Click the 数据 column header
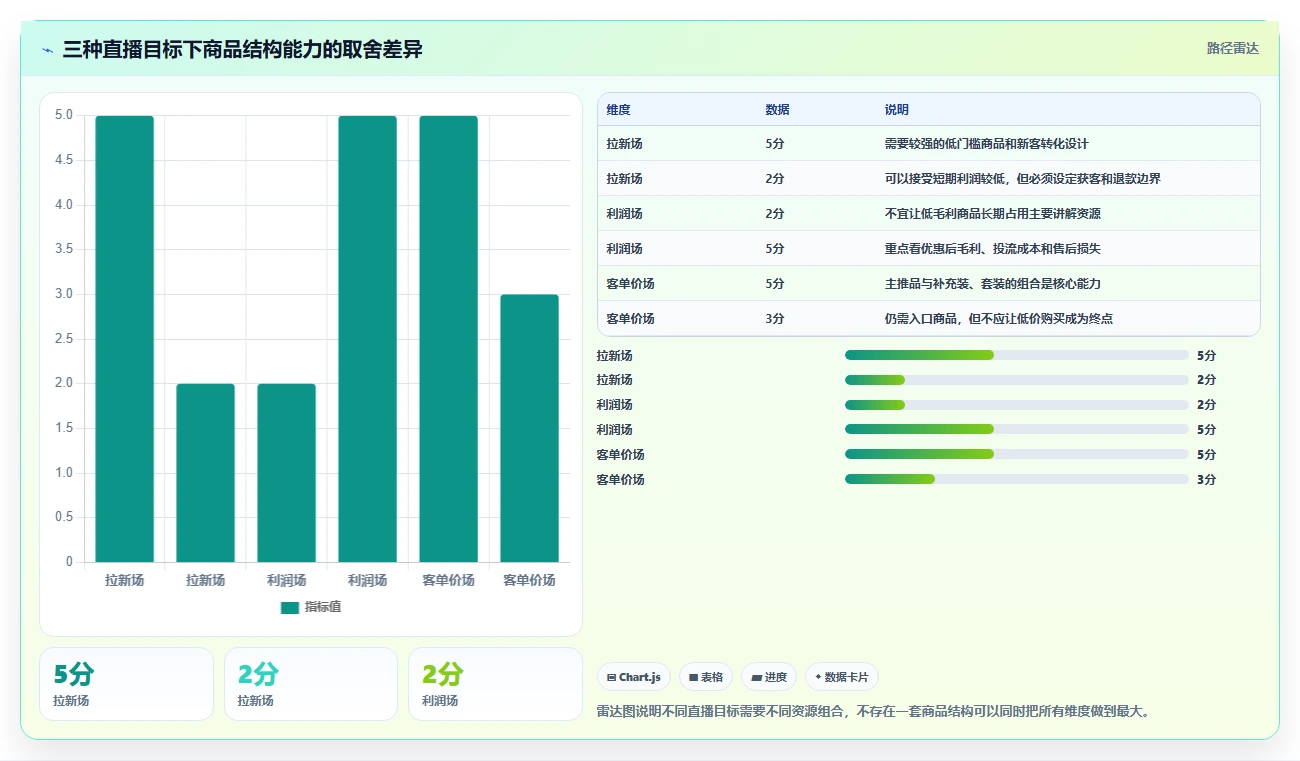Screen dimensions: 1300x761 [777, 110]
